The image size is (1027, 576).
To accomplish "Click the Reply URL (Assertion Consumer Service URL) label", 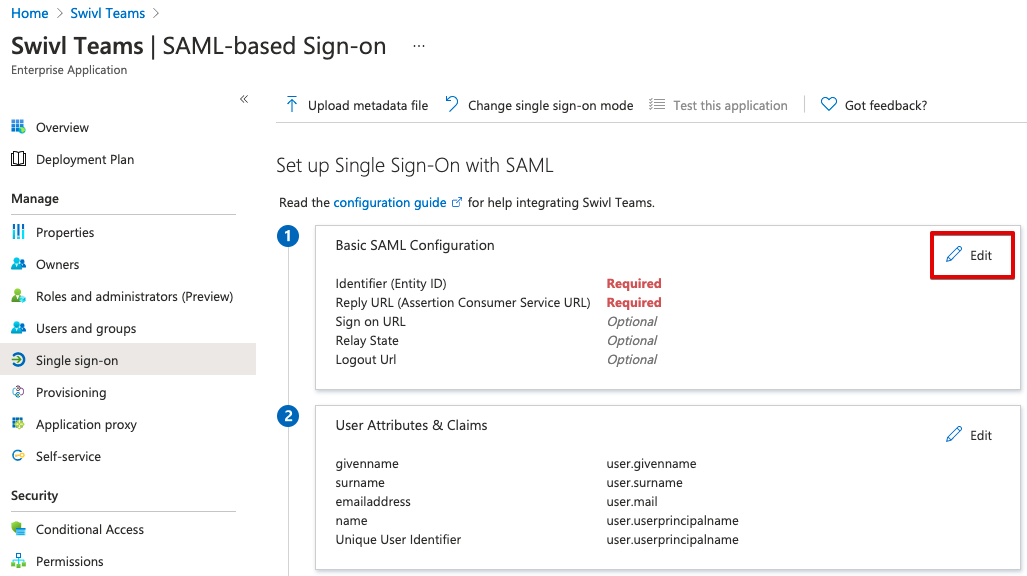I will pyautogui.click(x=463, y=302).
